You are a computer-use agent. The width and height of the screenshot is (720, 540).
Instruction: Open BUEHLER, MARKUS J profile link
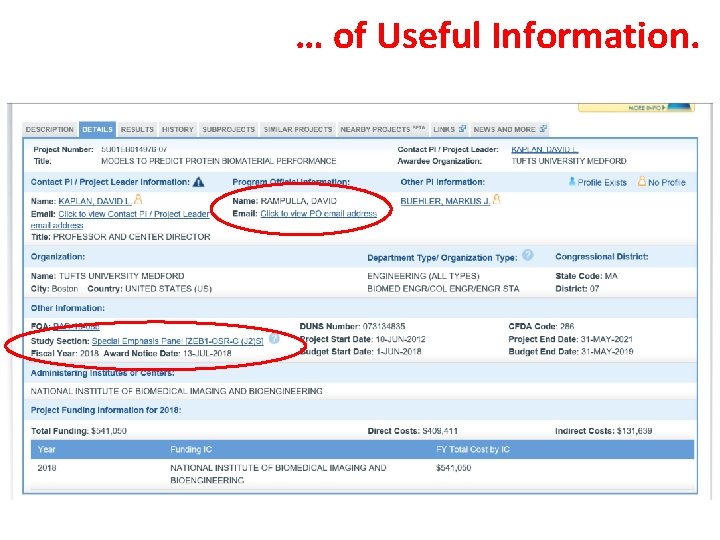pos(445,201)
